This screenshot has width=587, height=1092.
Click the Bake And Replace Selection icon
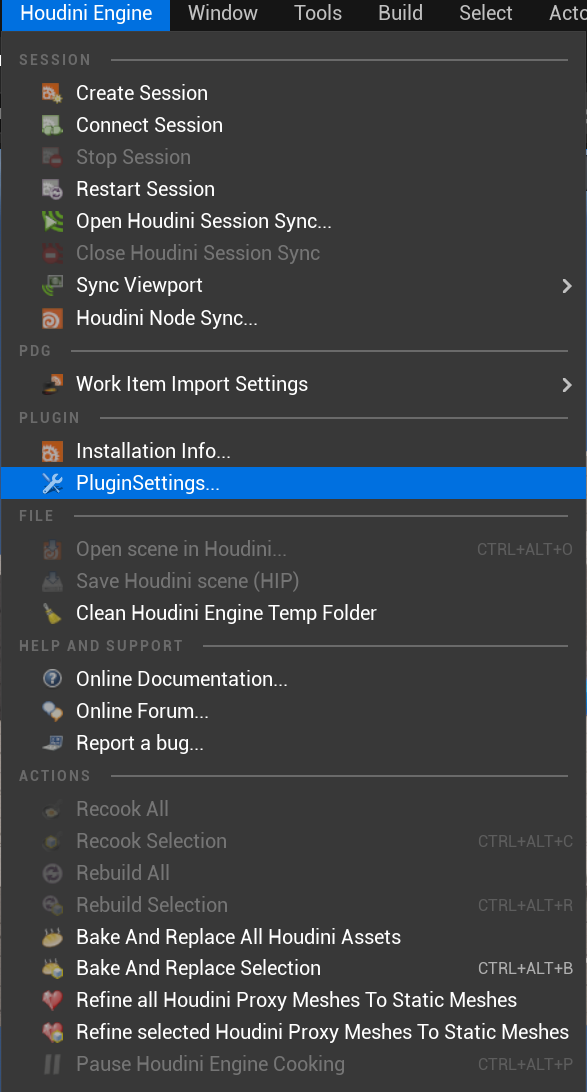tap(53, 968)
